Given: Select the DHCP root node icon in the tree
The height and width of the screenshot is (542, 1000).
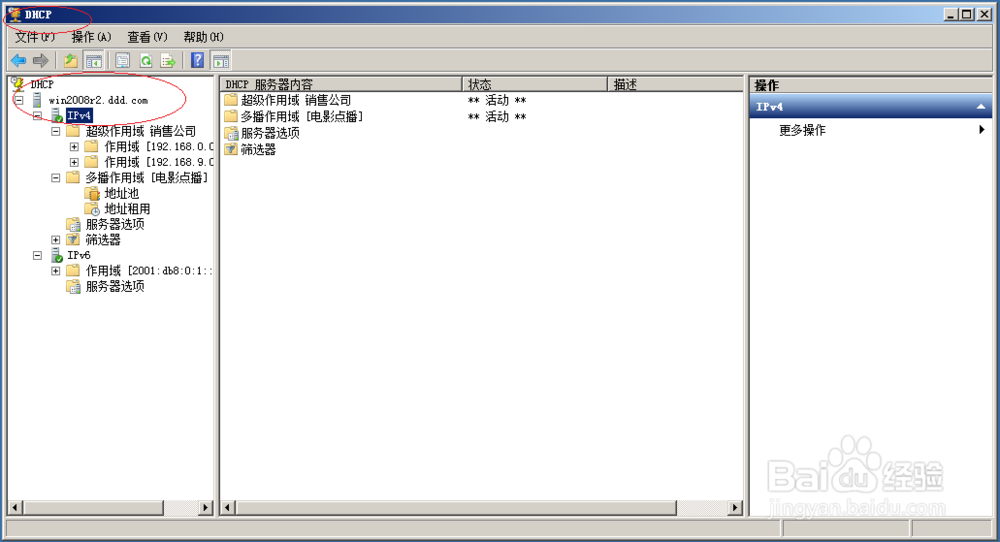Looking at the screenshot, I should point(18,84).
